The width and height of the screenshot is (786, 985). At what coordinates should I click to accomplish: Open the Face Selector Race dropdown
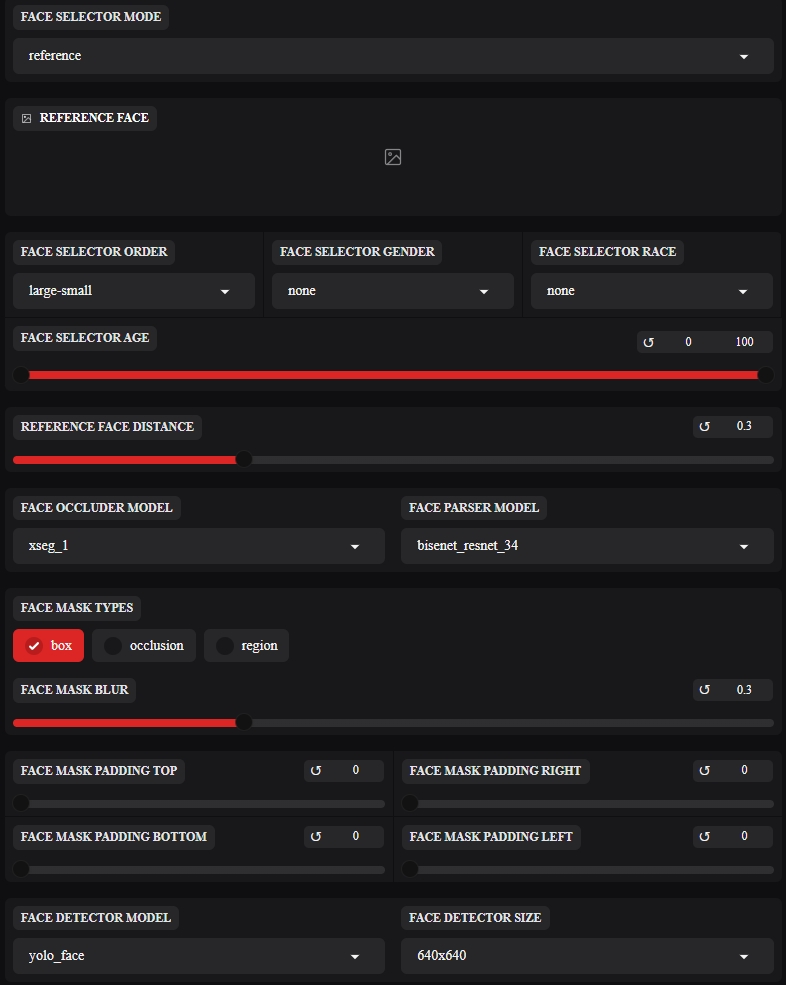[652, 291]
